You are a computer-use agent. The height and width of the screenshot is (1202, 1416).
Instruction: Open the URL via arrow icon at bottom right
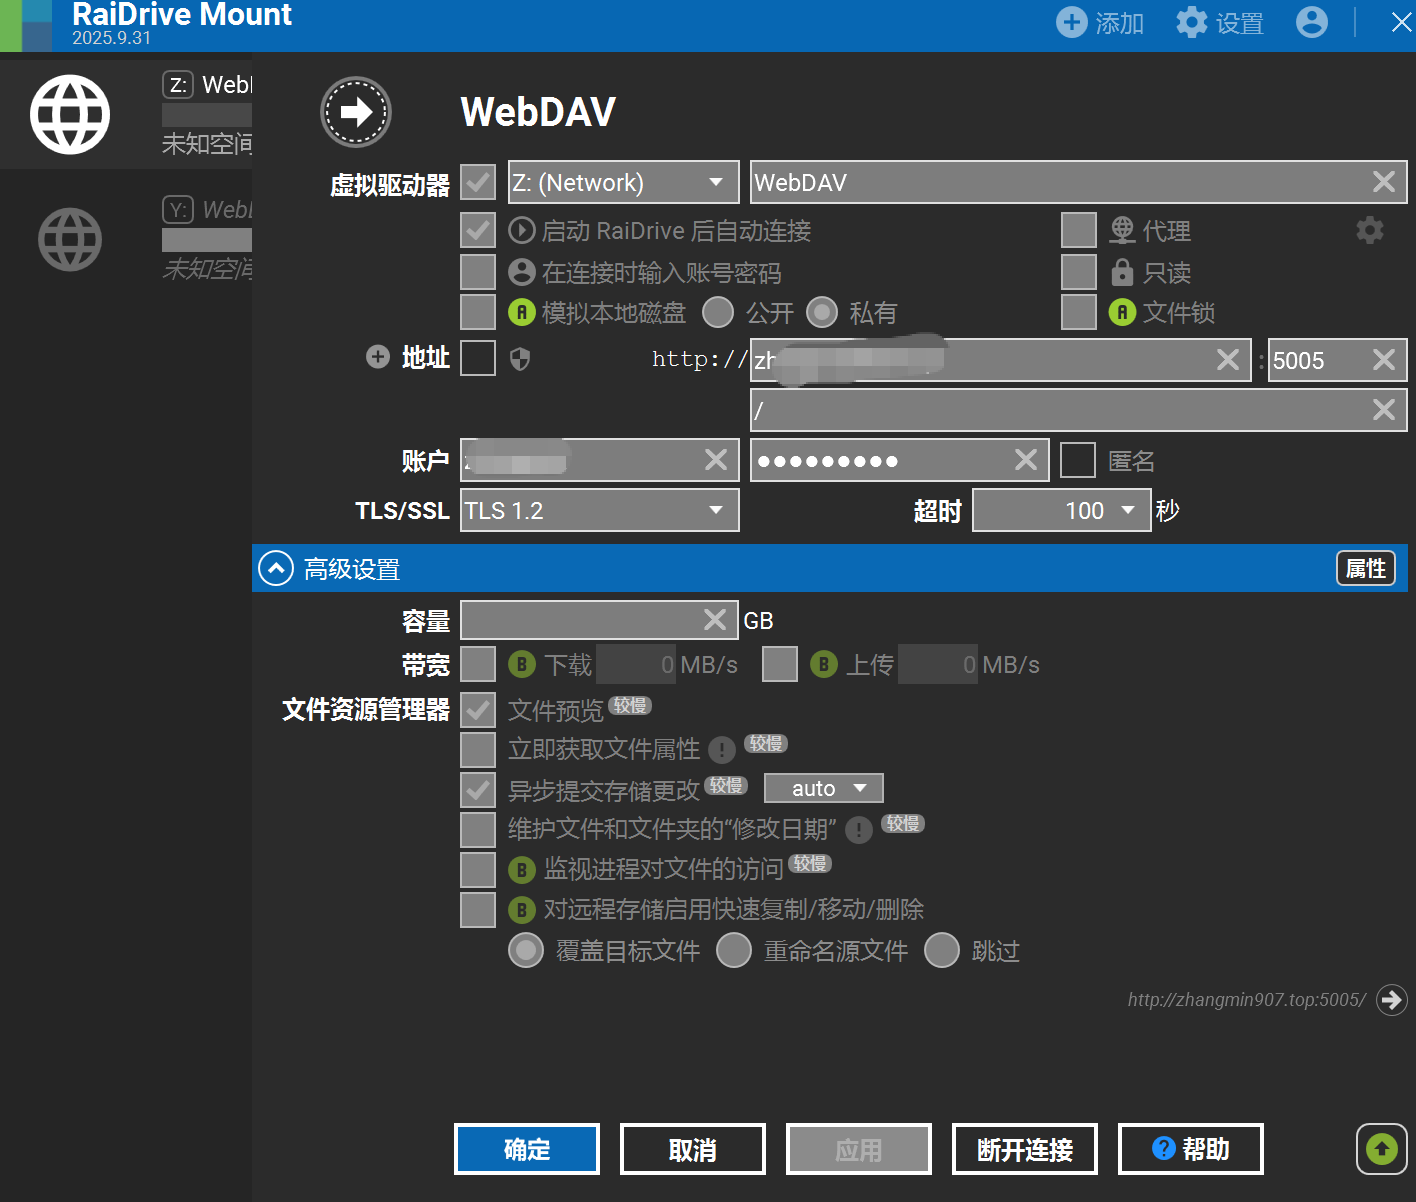point(1392,999)
